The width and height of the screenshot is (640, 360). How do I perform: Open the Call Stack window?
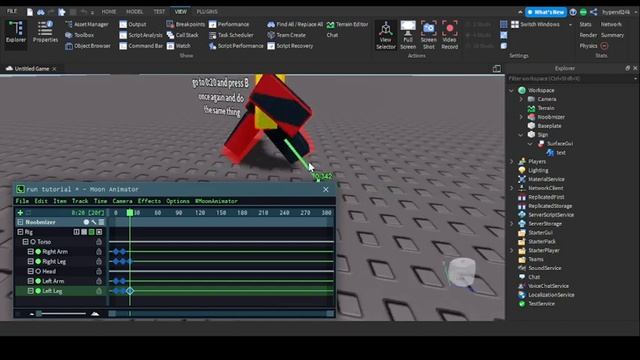[x=183, y=35]
